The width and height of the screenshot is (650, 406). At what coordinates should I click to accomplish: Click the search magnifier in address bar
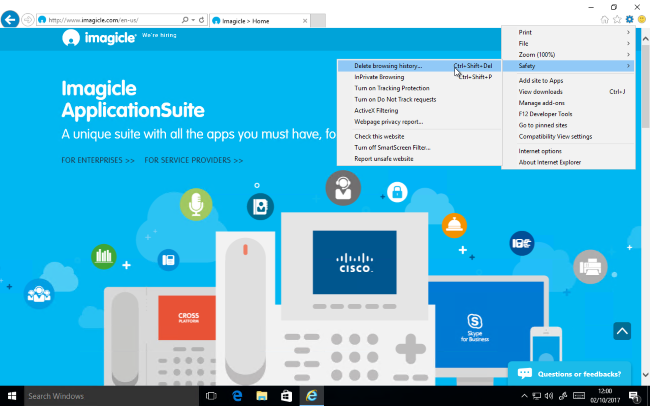185,20
